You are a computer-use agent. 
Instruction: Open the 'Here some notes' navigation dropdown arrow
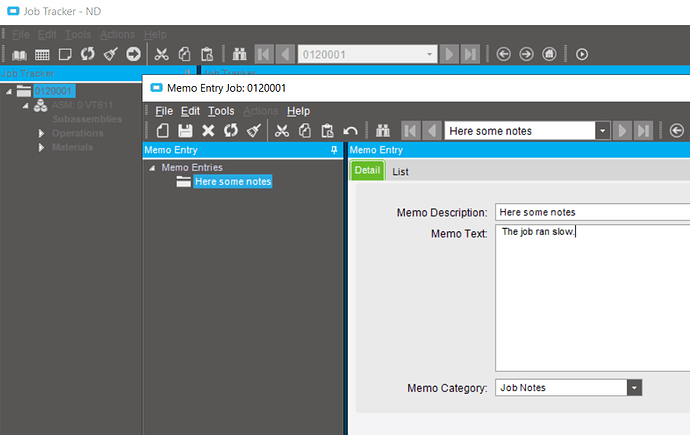(x=602, y=131)
